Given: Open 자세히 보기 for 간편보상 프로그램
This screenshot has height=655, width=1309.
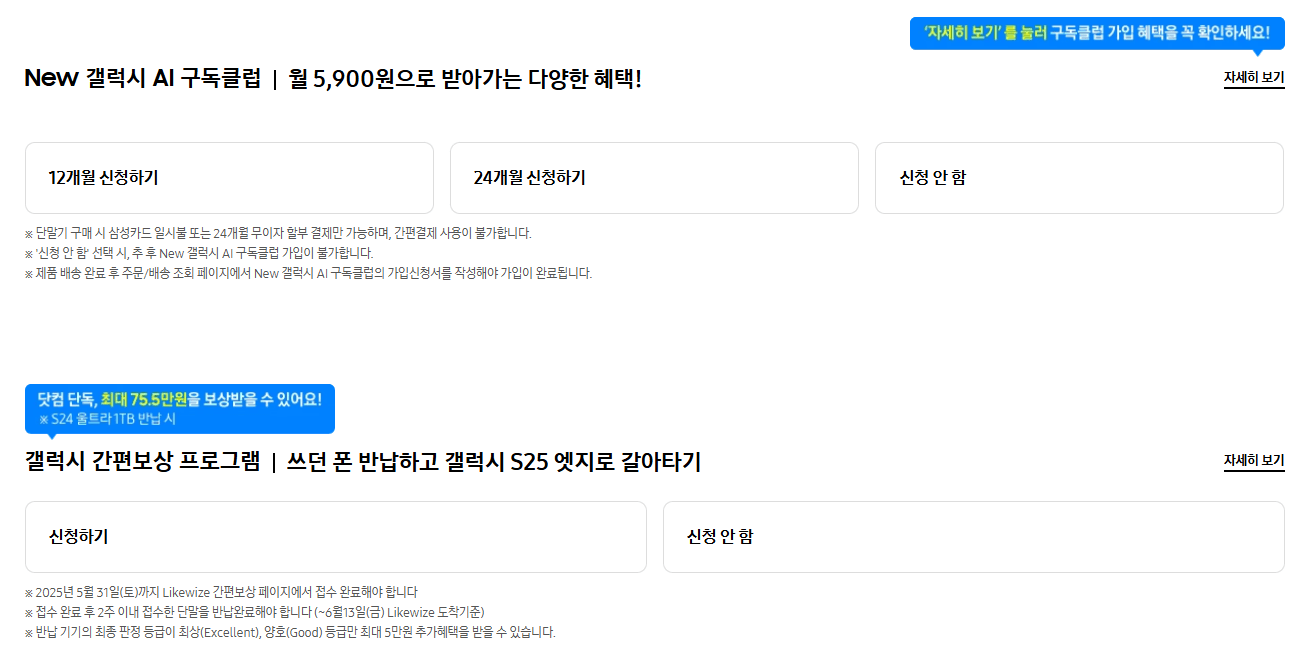Looking at the screenshot, I should [1254, 461].
